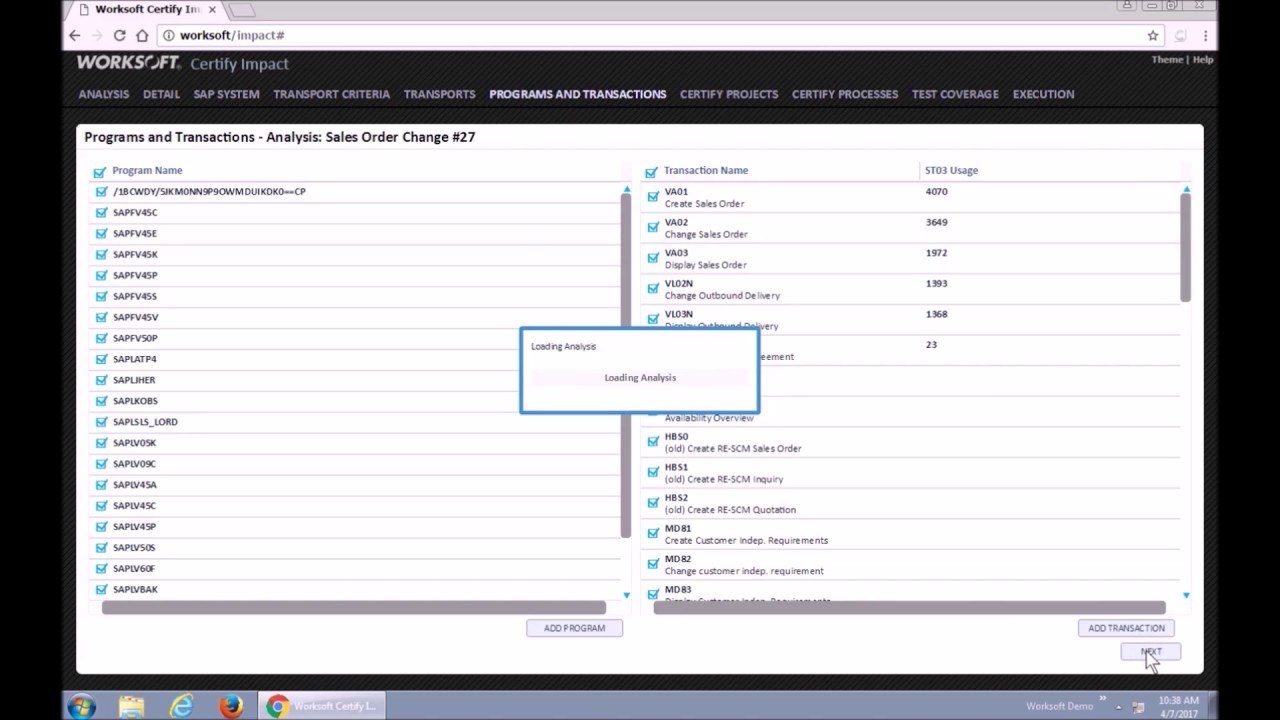
Task: Toggle the select-all Transaction Name checkbox
Action: click(651, 172)
